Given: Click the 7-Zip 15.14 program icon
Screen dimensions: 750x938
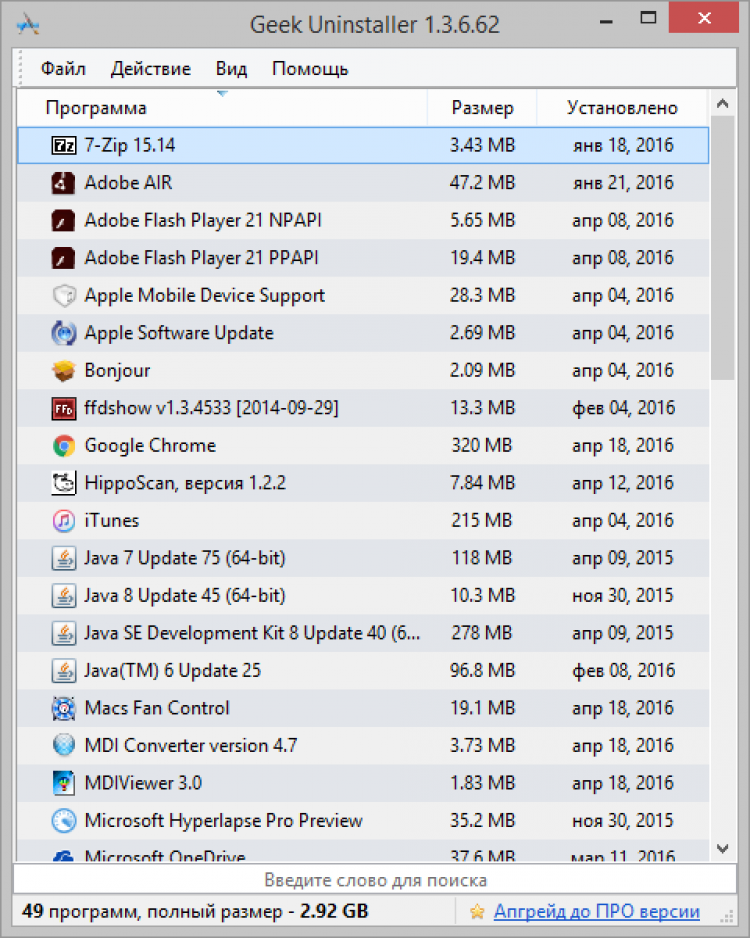Looking at the screenshot, I should 63,145.
